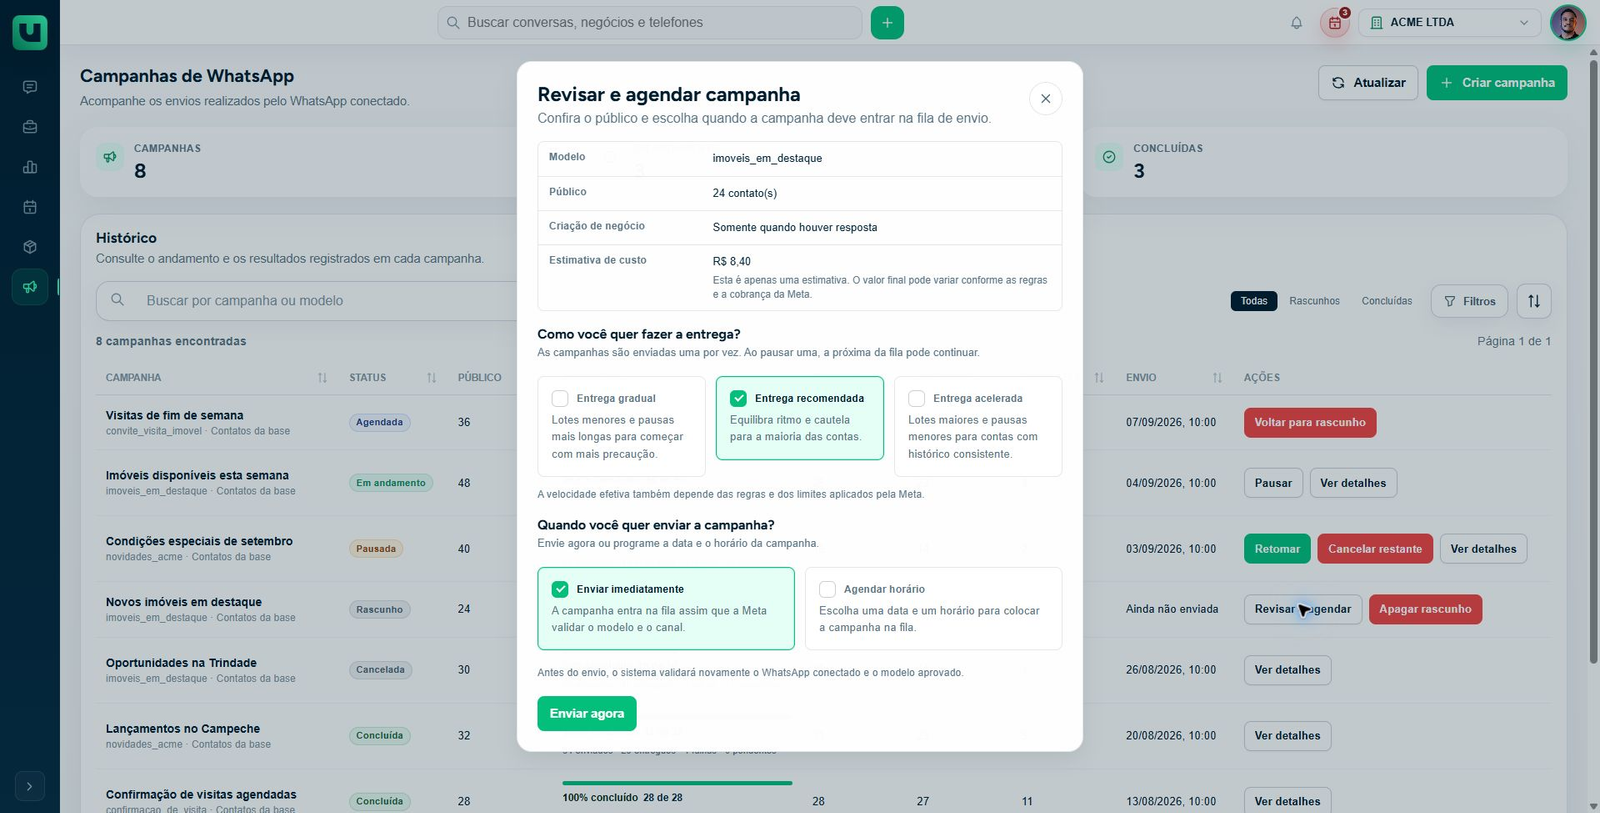The width and height of the screenshot is (1600, 813).
Task: Click the 100% concluído progress bar
Action: point(677,783)
